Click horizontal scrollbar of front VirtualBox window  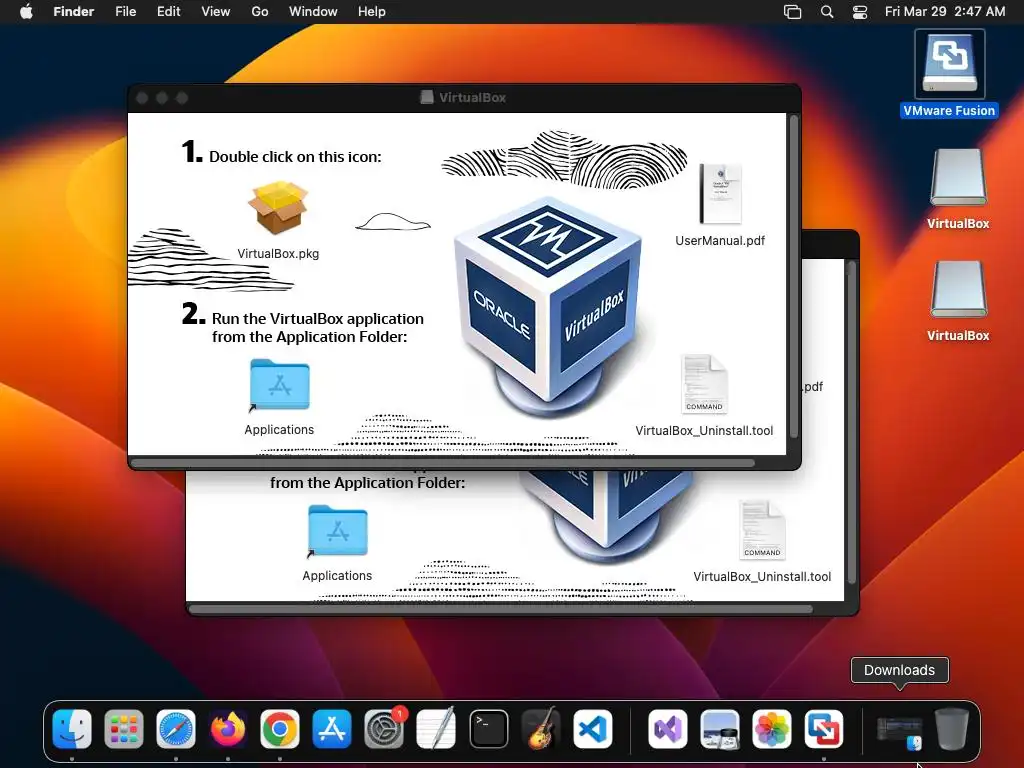tap(443, 463)
